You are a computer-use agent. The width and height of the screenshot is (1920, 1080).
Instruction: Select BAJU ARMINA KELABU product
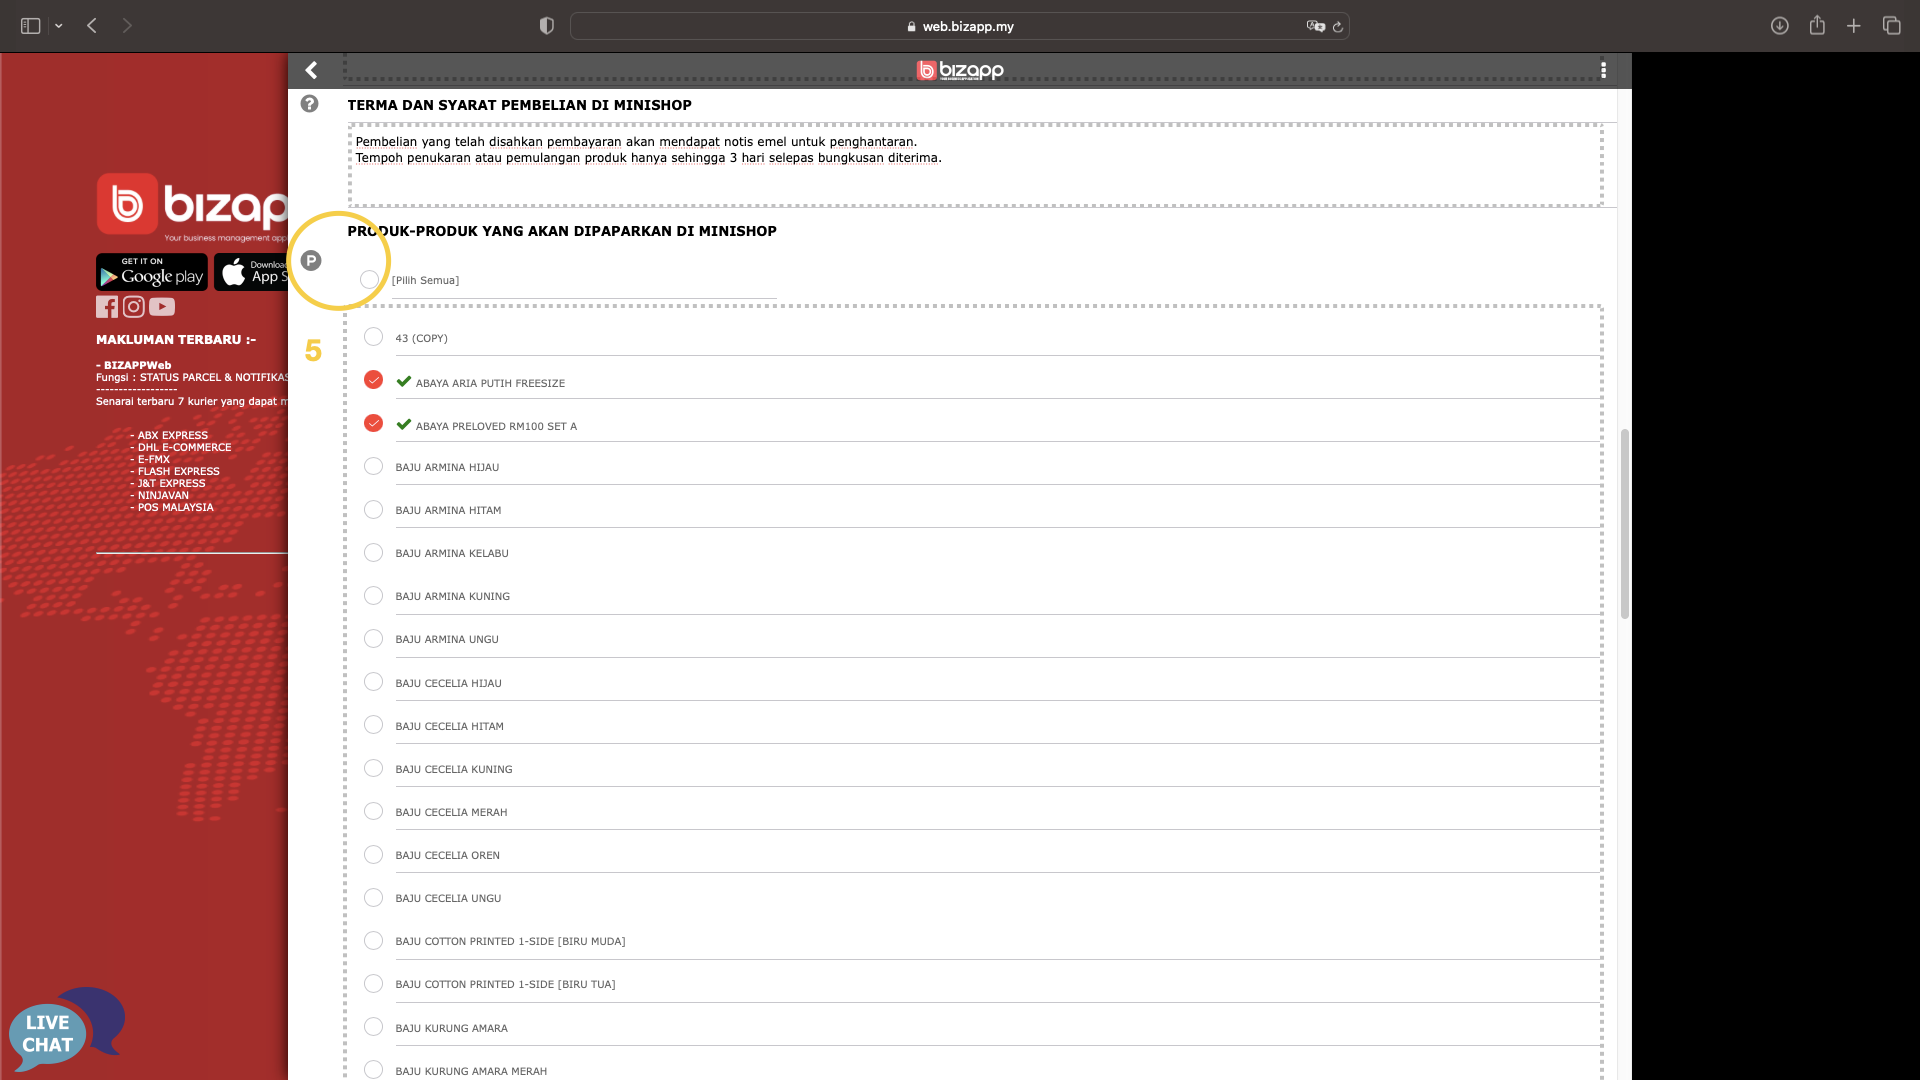point(373,553)
